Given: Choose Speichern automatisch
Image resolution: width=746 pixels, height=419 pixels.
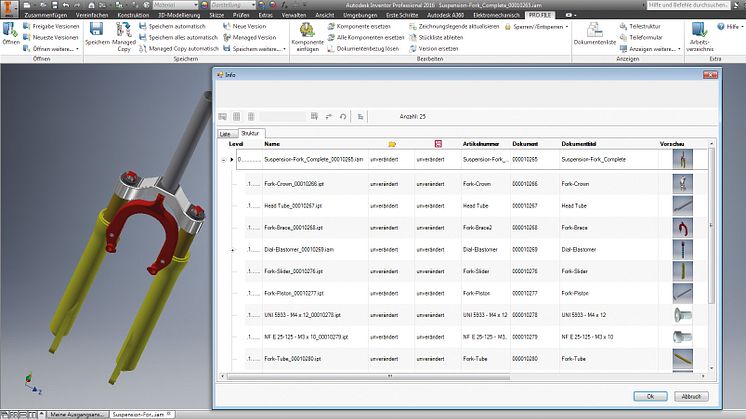Looking at the screenshot, I should (172, 26).
